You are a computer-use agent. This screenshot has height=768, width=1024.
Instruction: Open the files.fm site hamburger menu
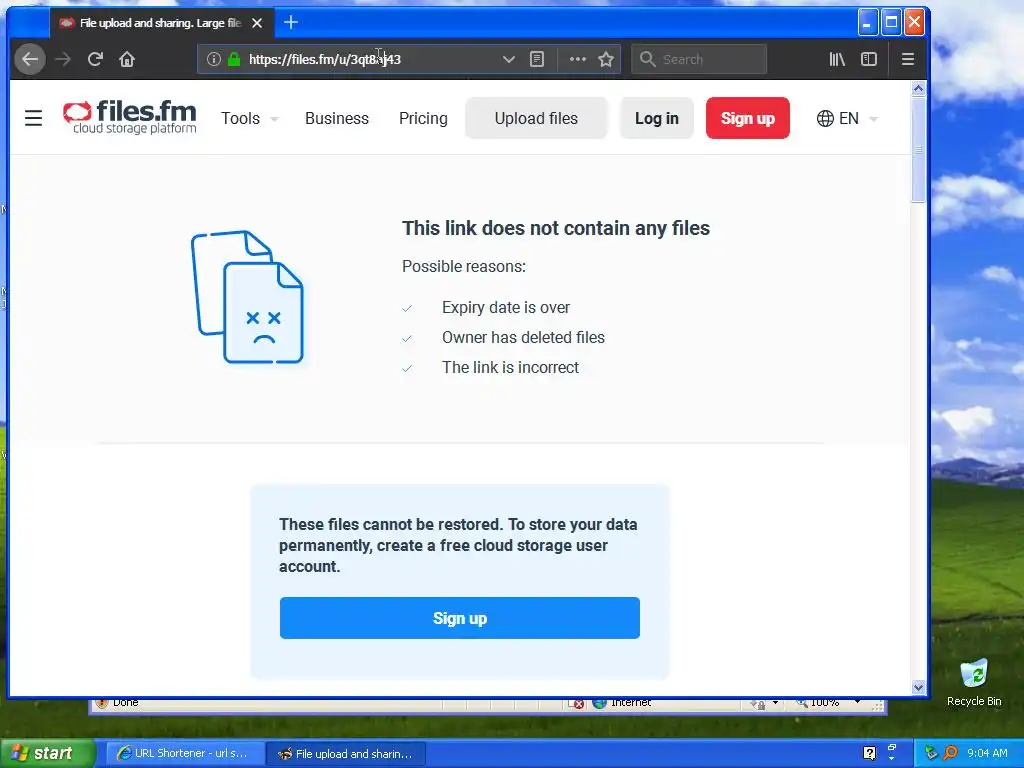[33, 118]
